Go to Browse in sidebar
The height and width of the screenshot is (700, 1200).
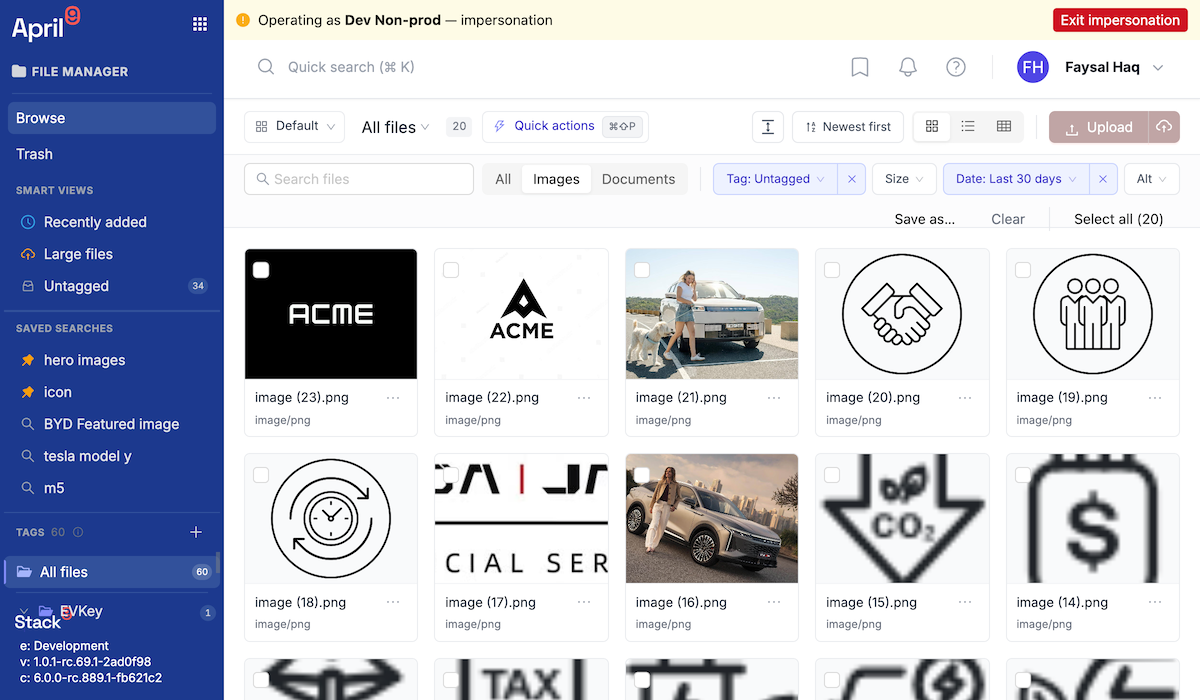[112, 118]
